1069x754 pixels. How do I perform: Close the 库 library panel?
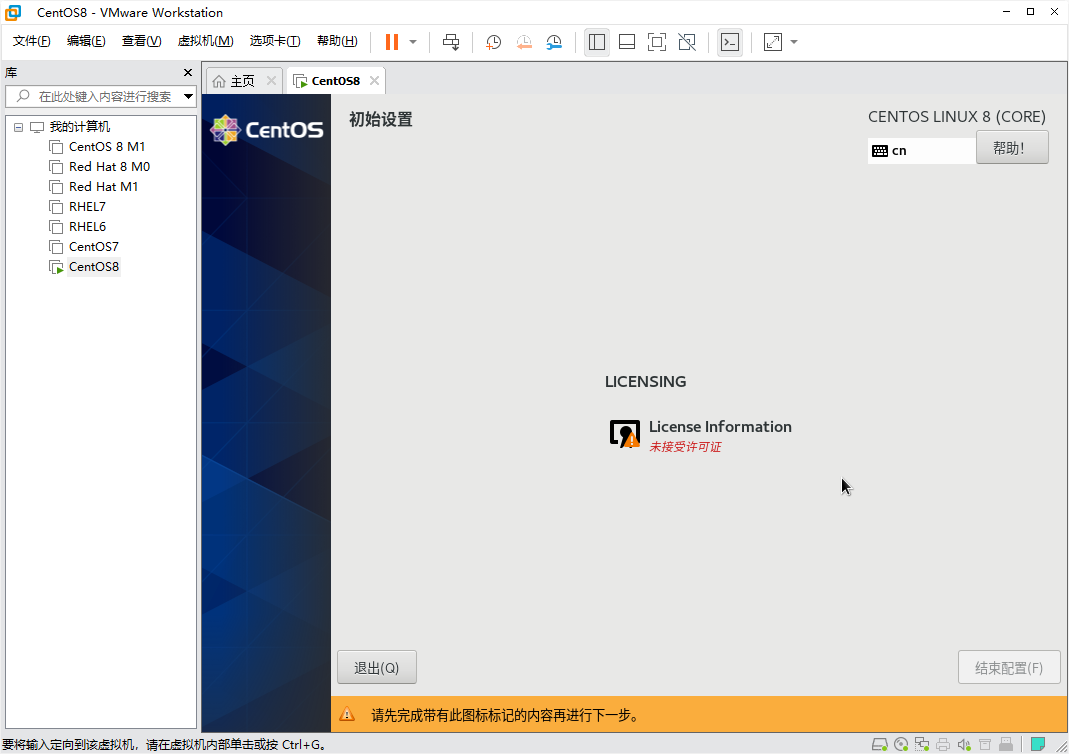[188, 73]
